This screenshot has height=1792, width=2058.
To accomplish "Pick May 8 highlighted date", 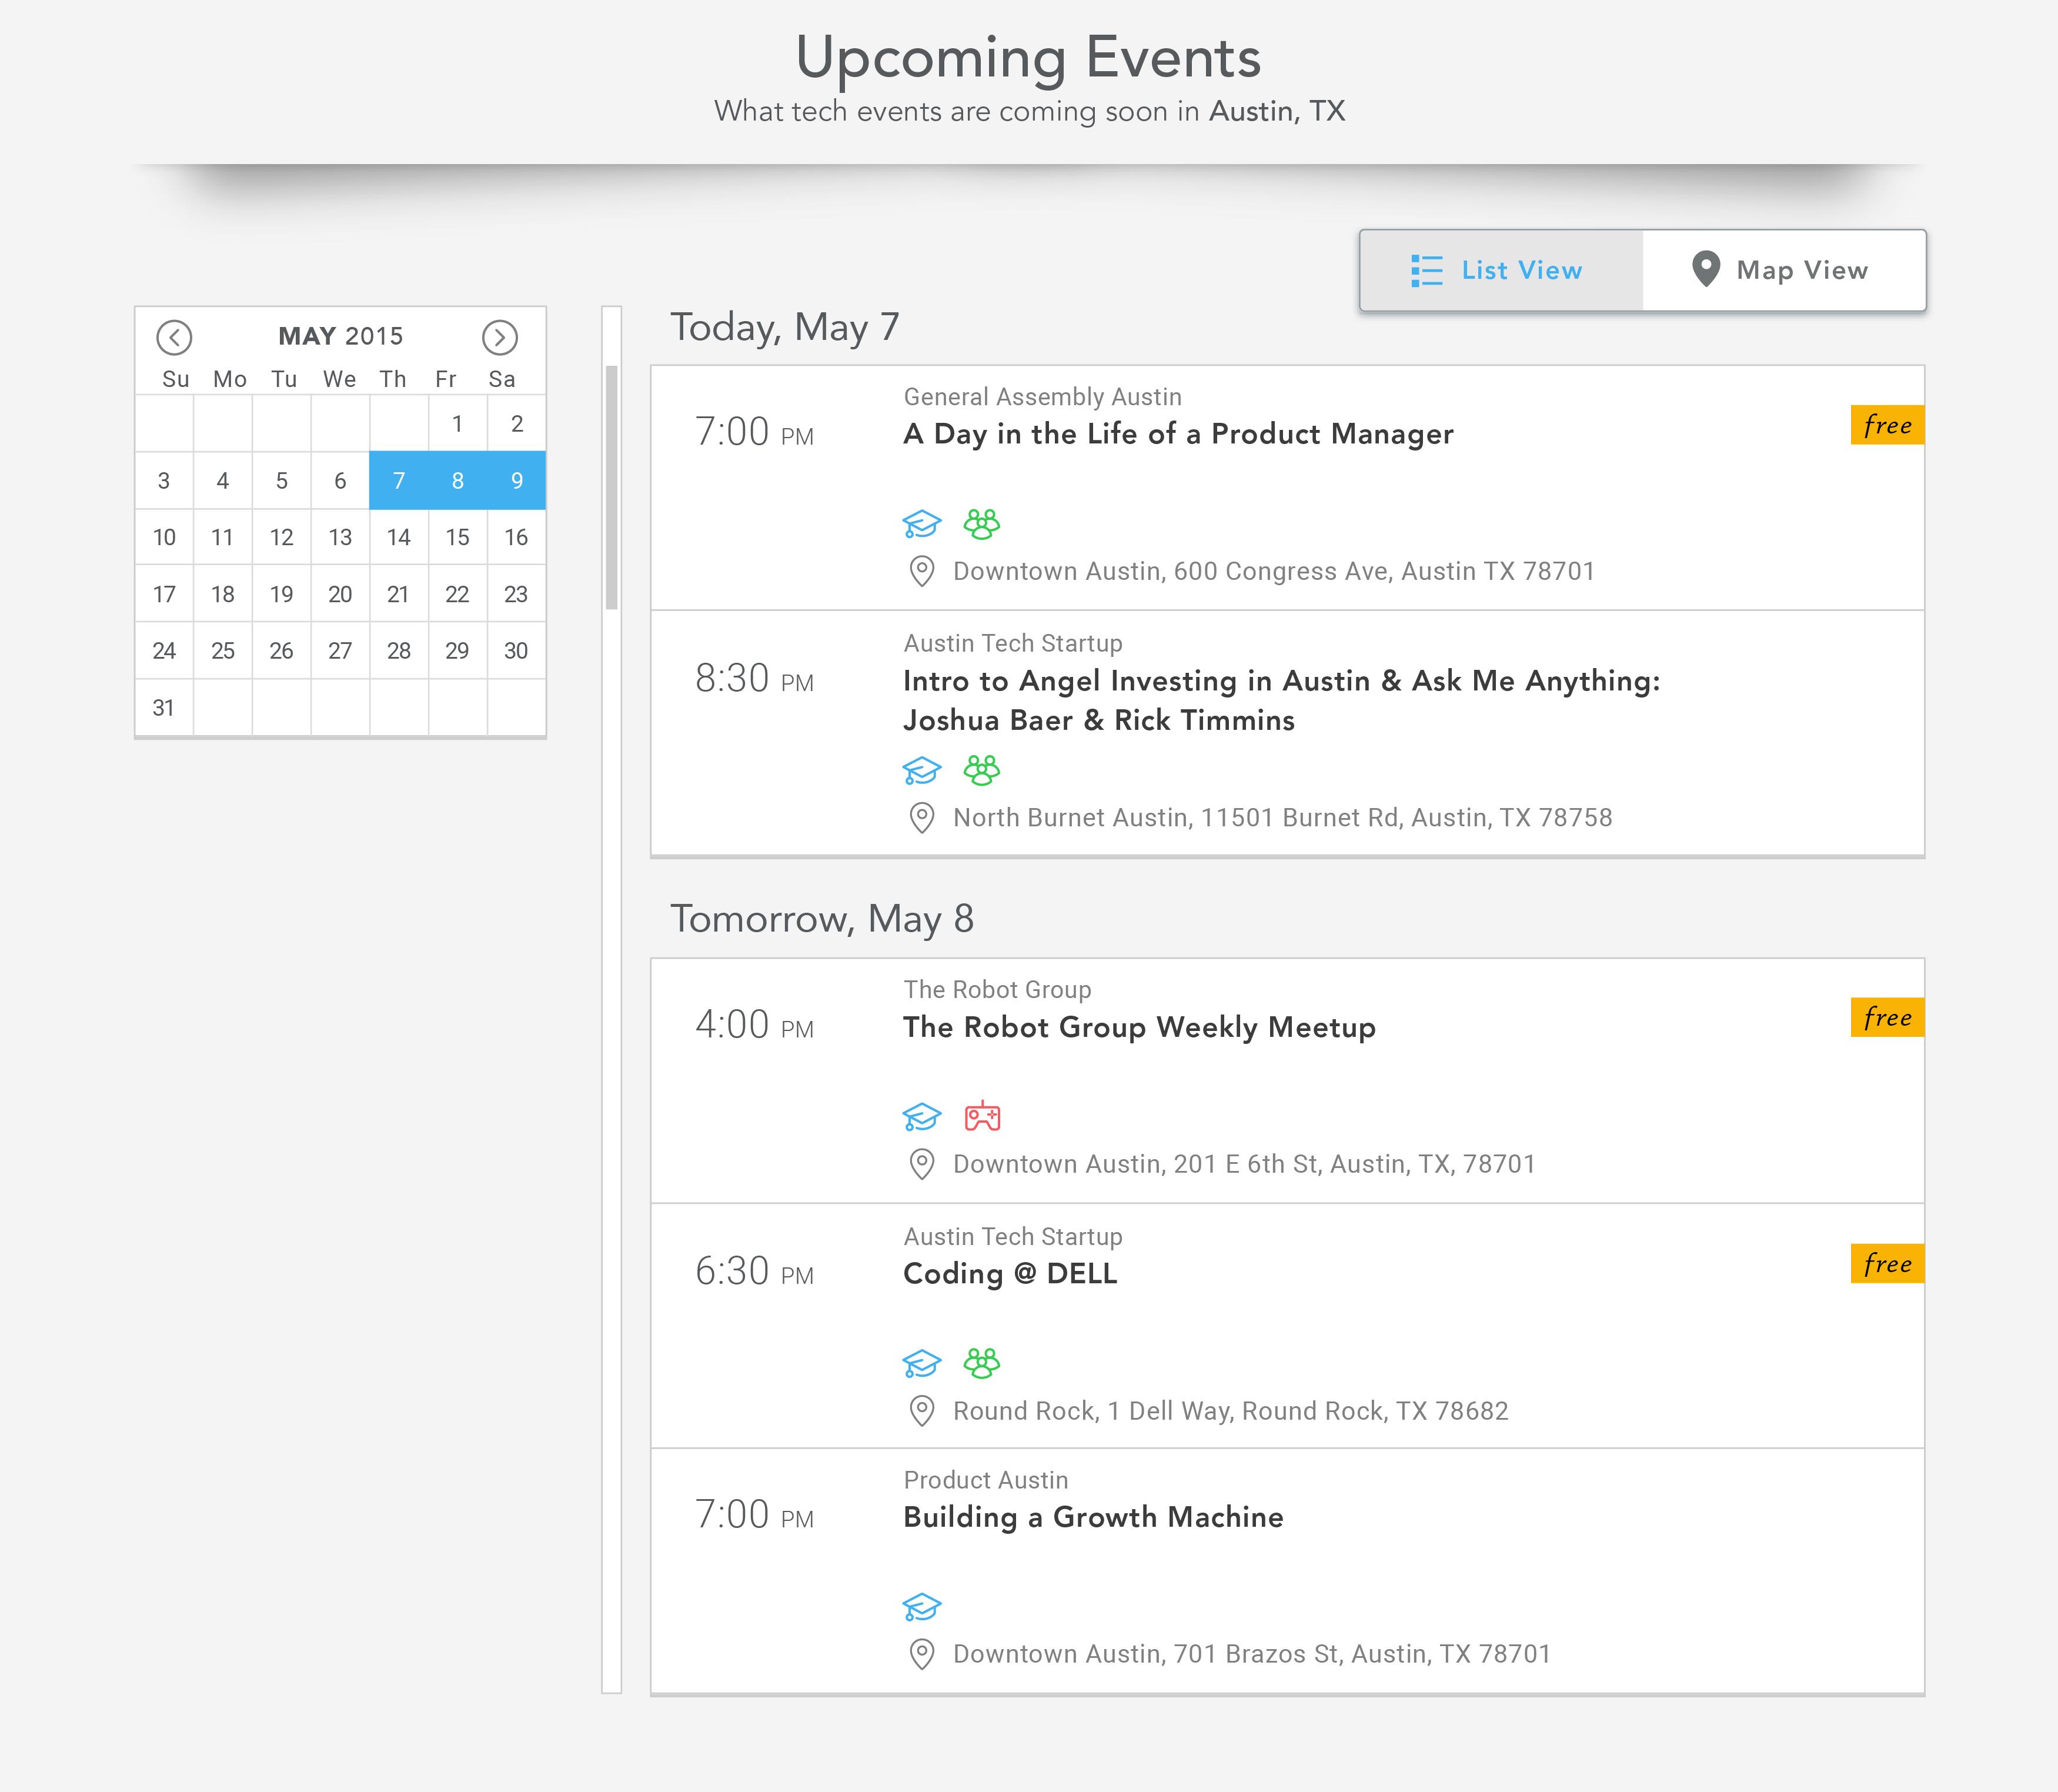I will [x=457, y=481].
